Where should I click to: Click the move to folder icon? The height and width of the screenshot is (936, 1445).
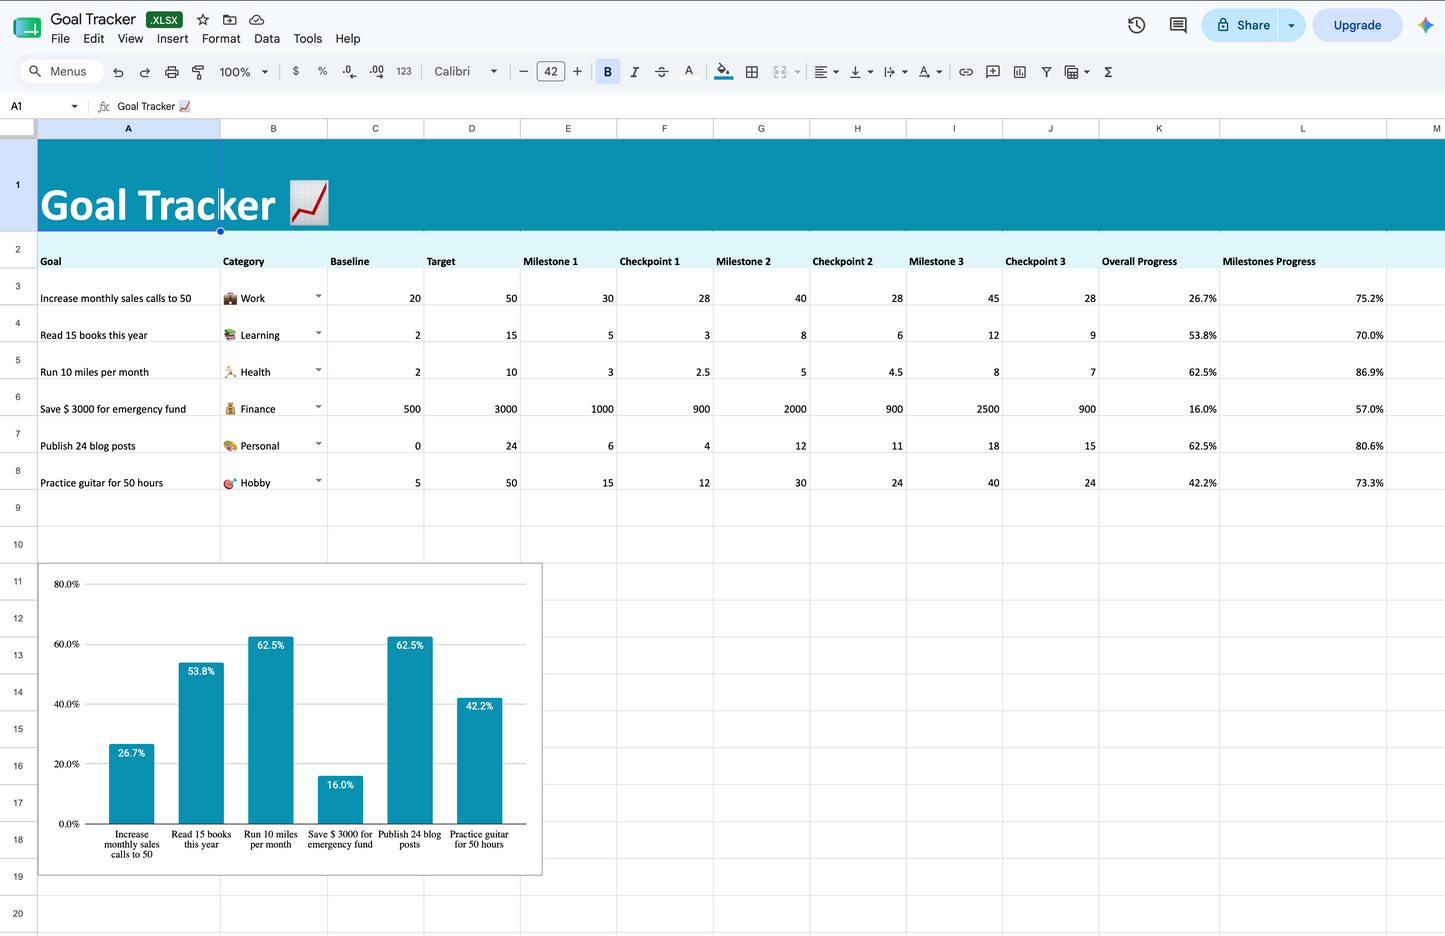pos(230,19)
